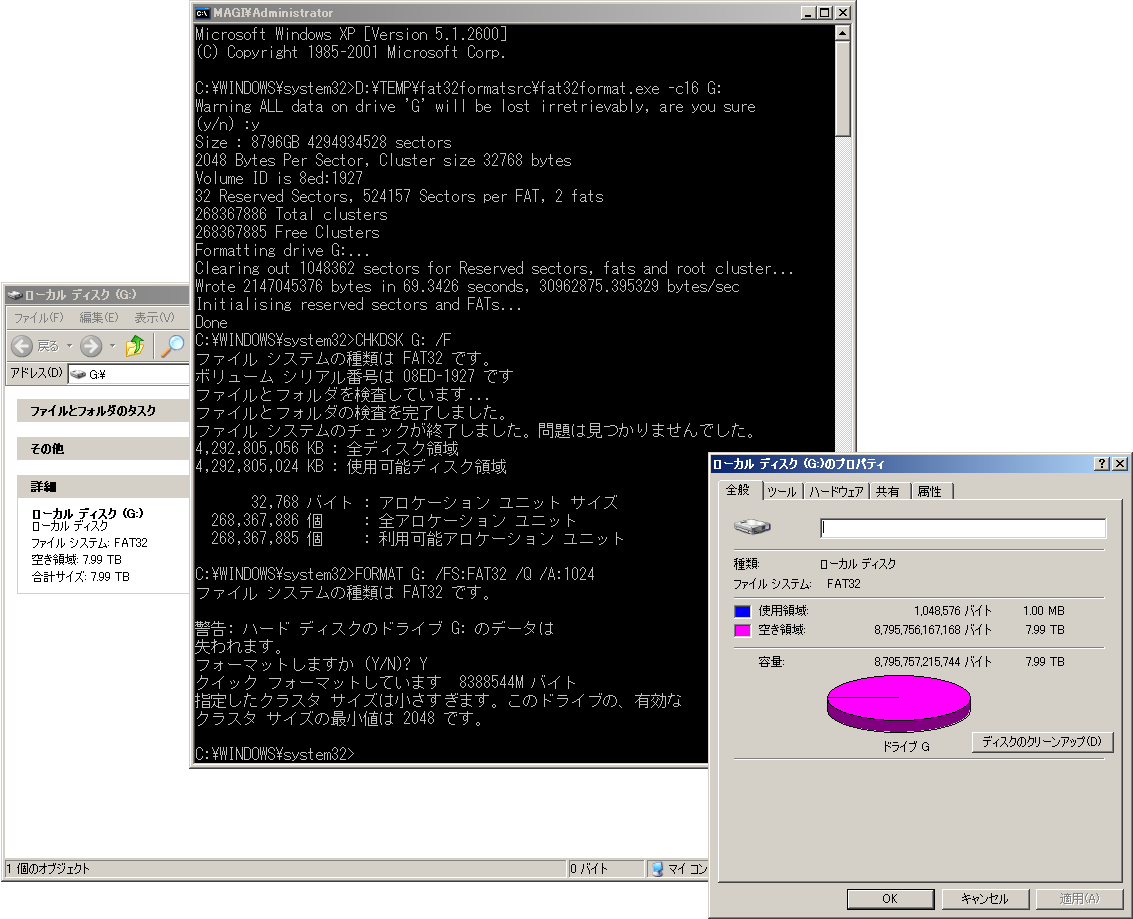
Task: Click 8,795,757,215,744 バイト capacity value
Action: pos(932,662)
